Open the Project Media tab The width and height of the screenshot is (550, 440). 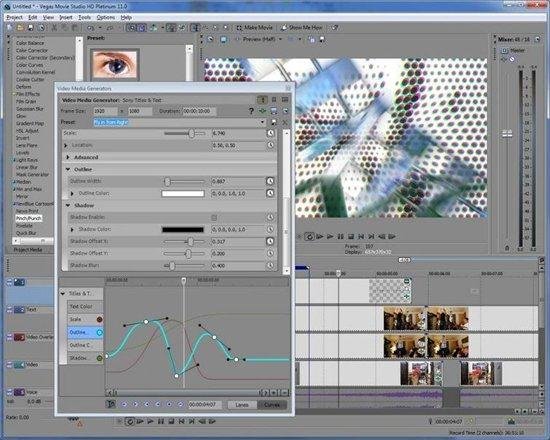click(28, 250)
